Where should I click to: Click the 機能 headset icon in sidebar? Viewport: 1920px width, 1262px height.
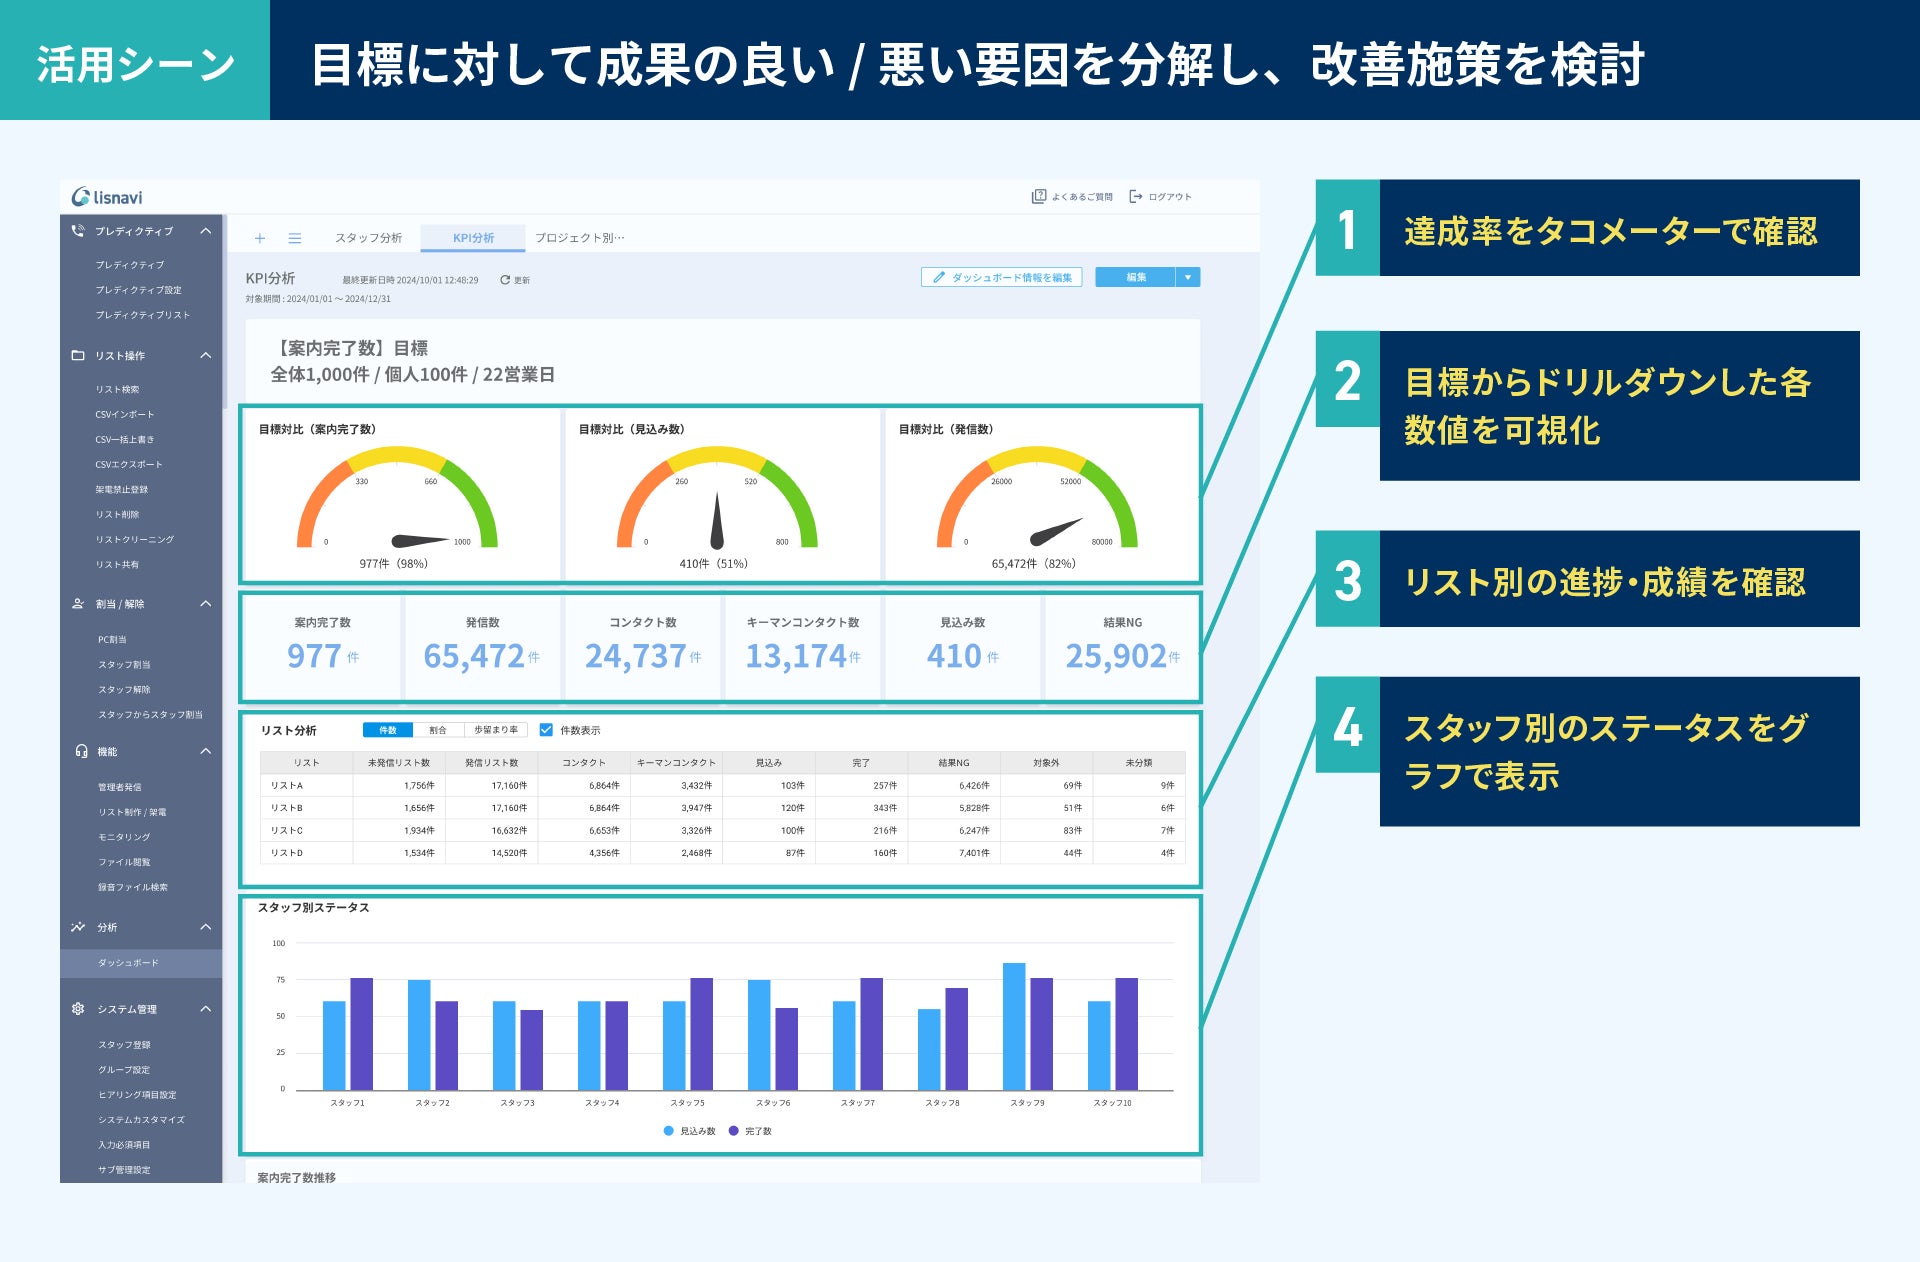click(x=80, y=751)
